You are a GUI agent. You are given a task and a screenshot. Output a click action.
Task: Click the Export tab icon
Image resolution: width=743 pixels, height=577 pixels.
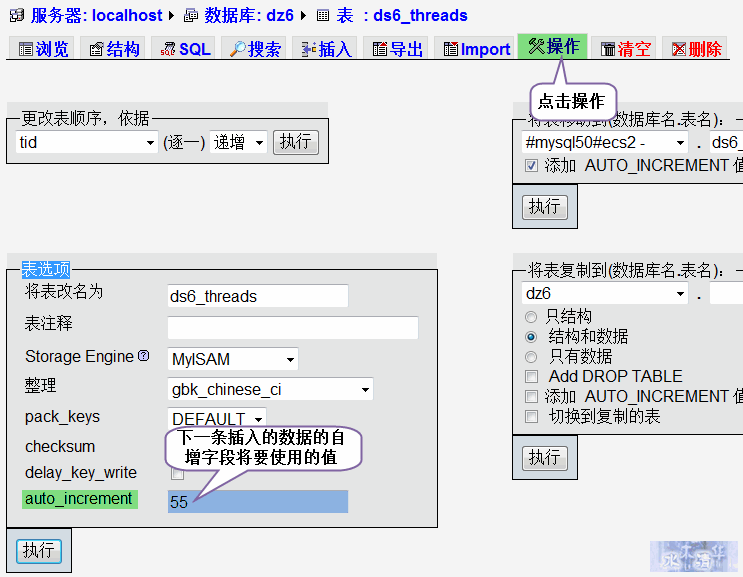(x=380, y=49)
